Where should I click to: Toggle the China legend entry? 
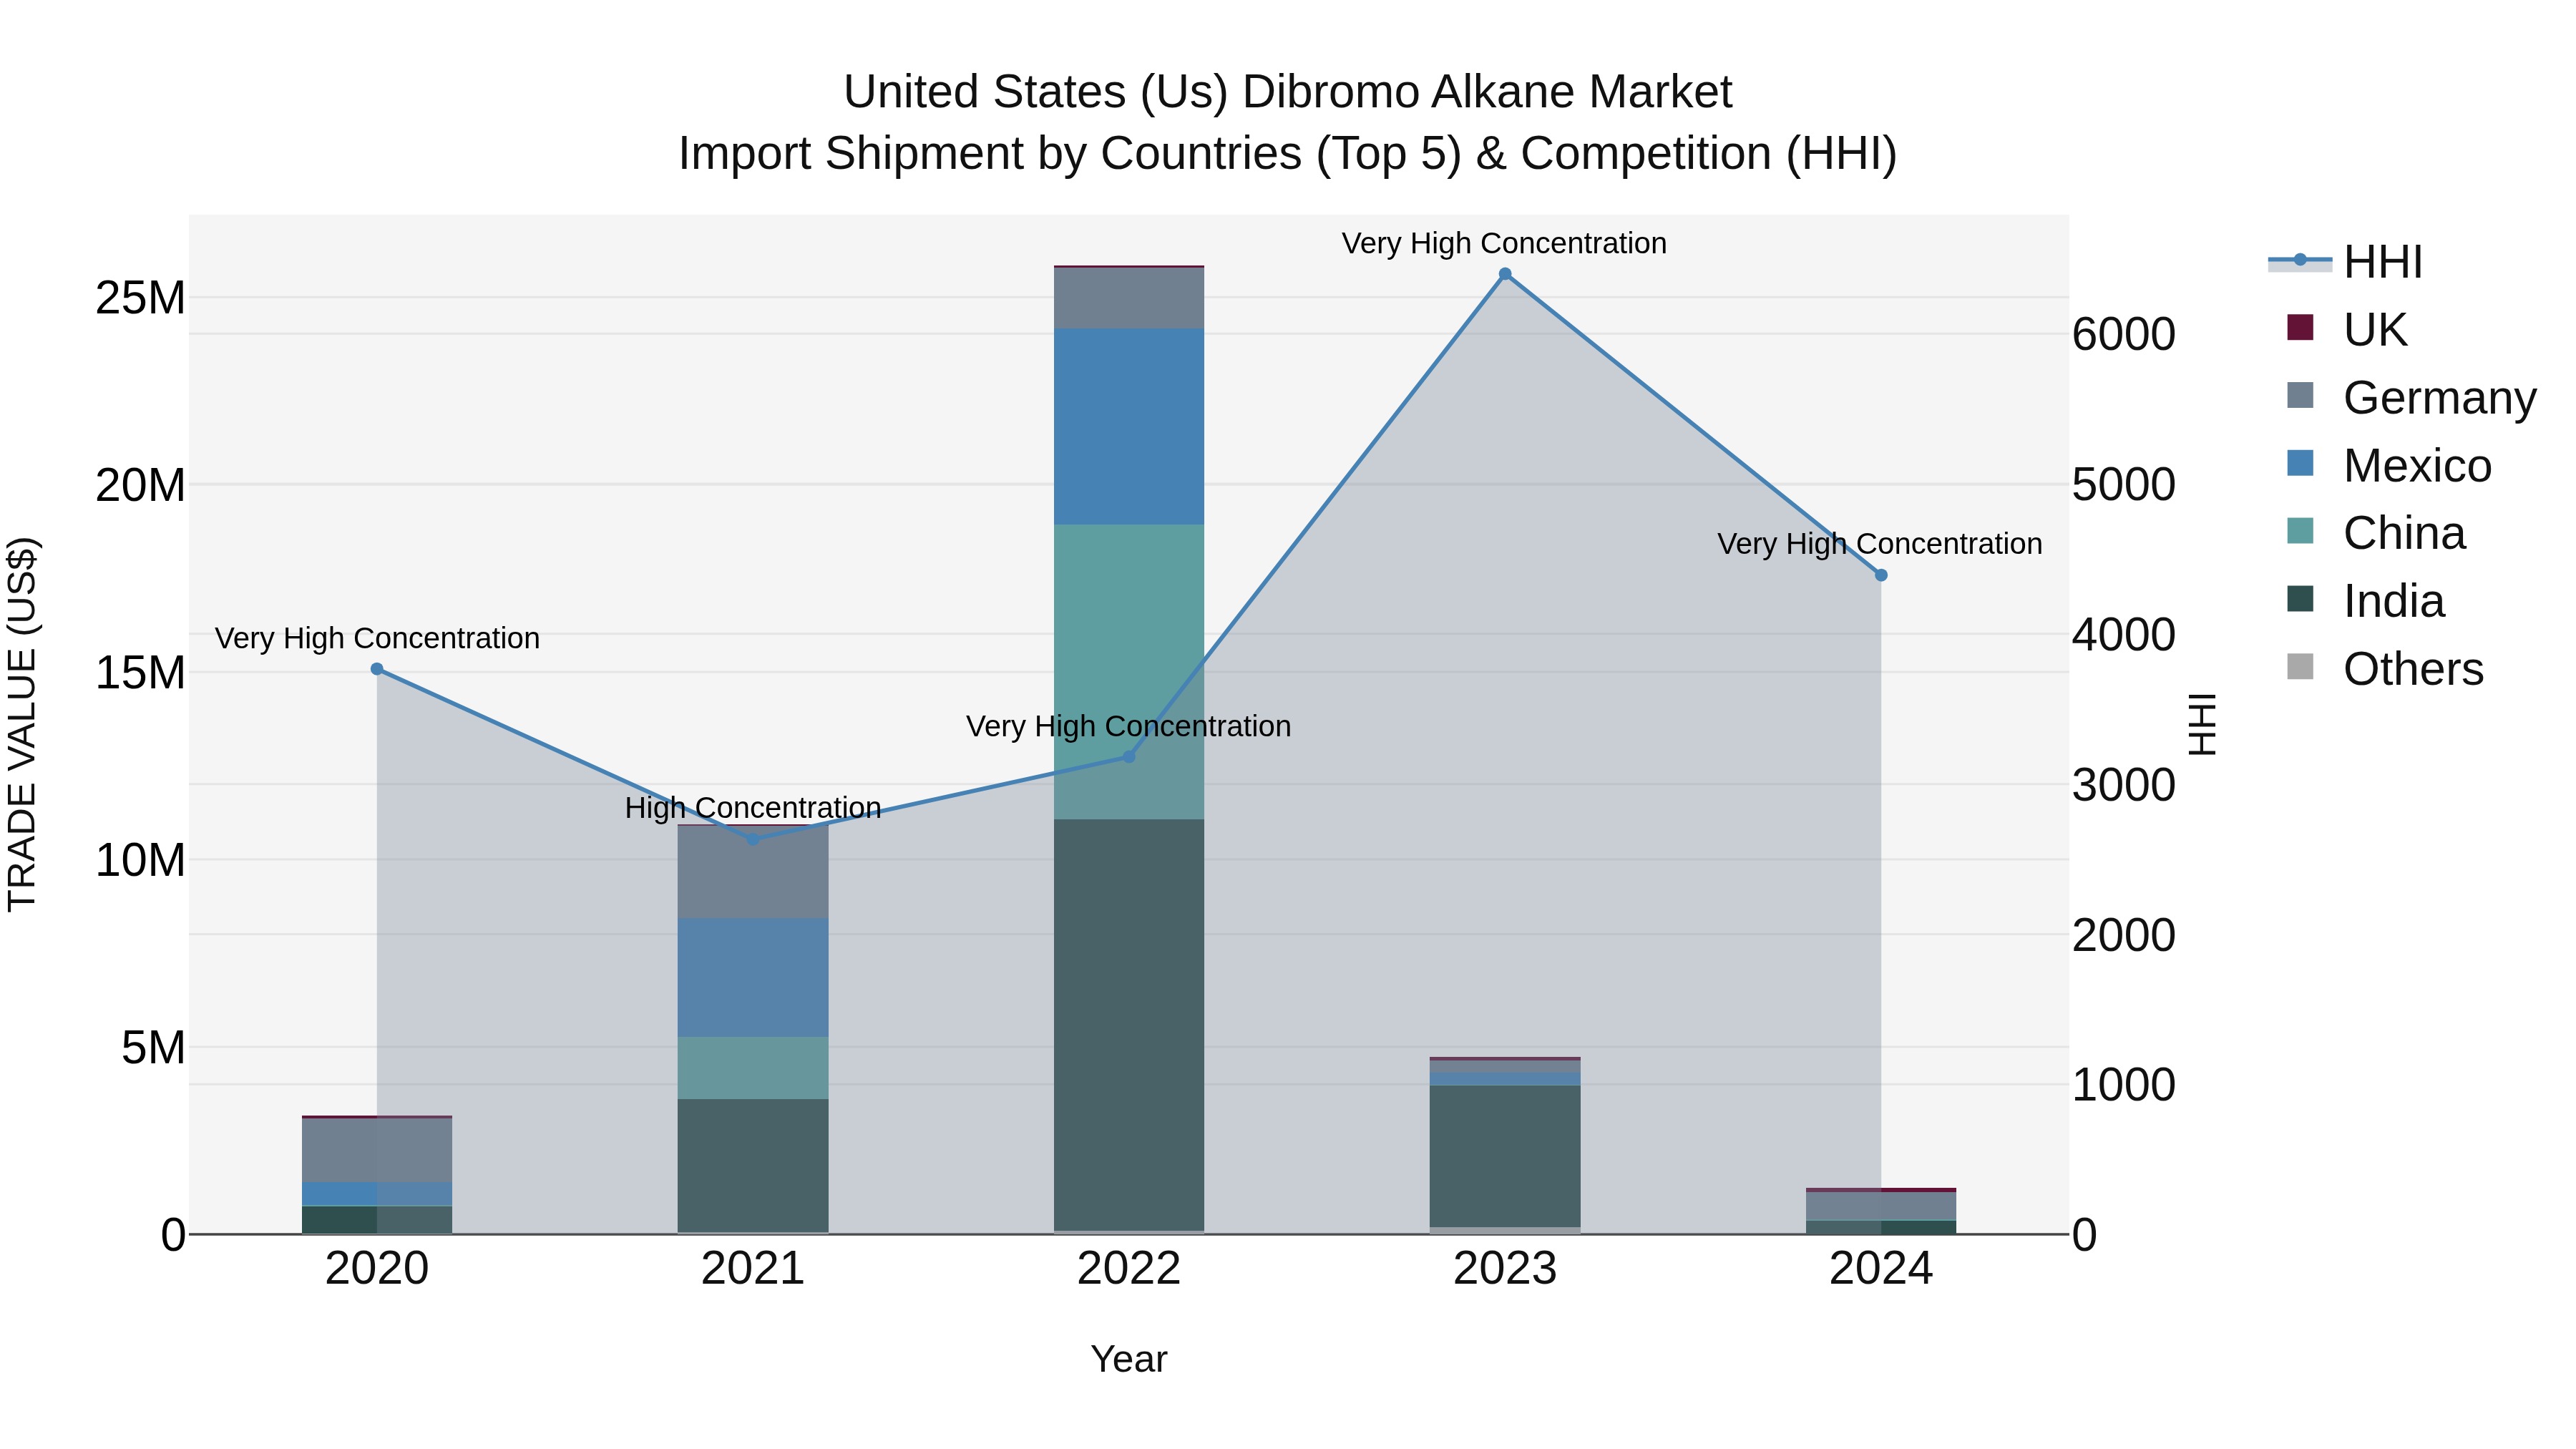pos(2376,533)
